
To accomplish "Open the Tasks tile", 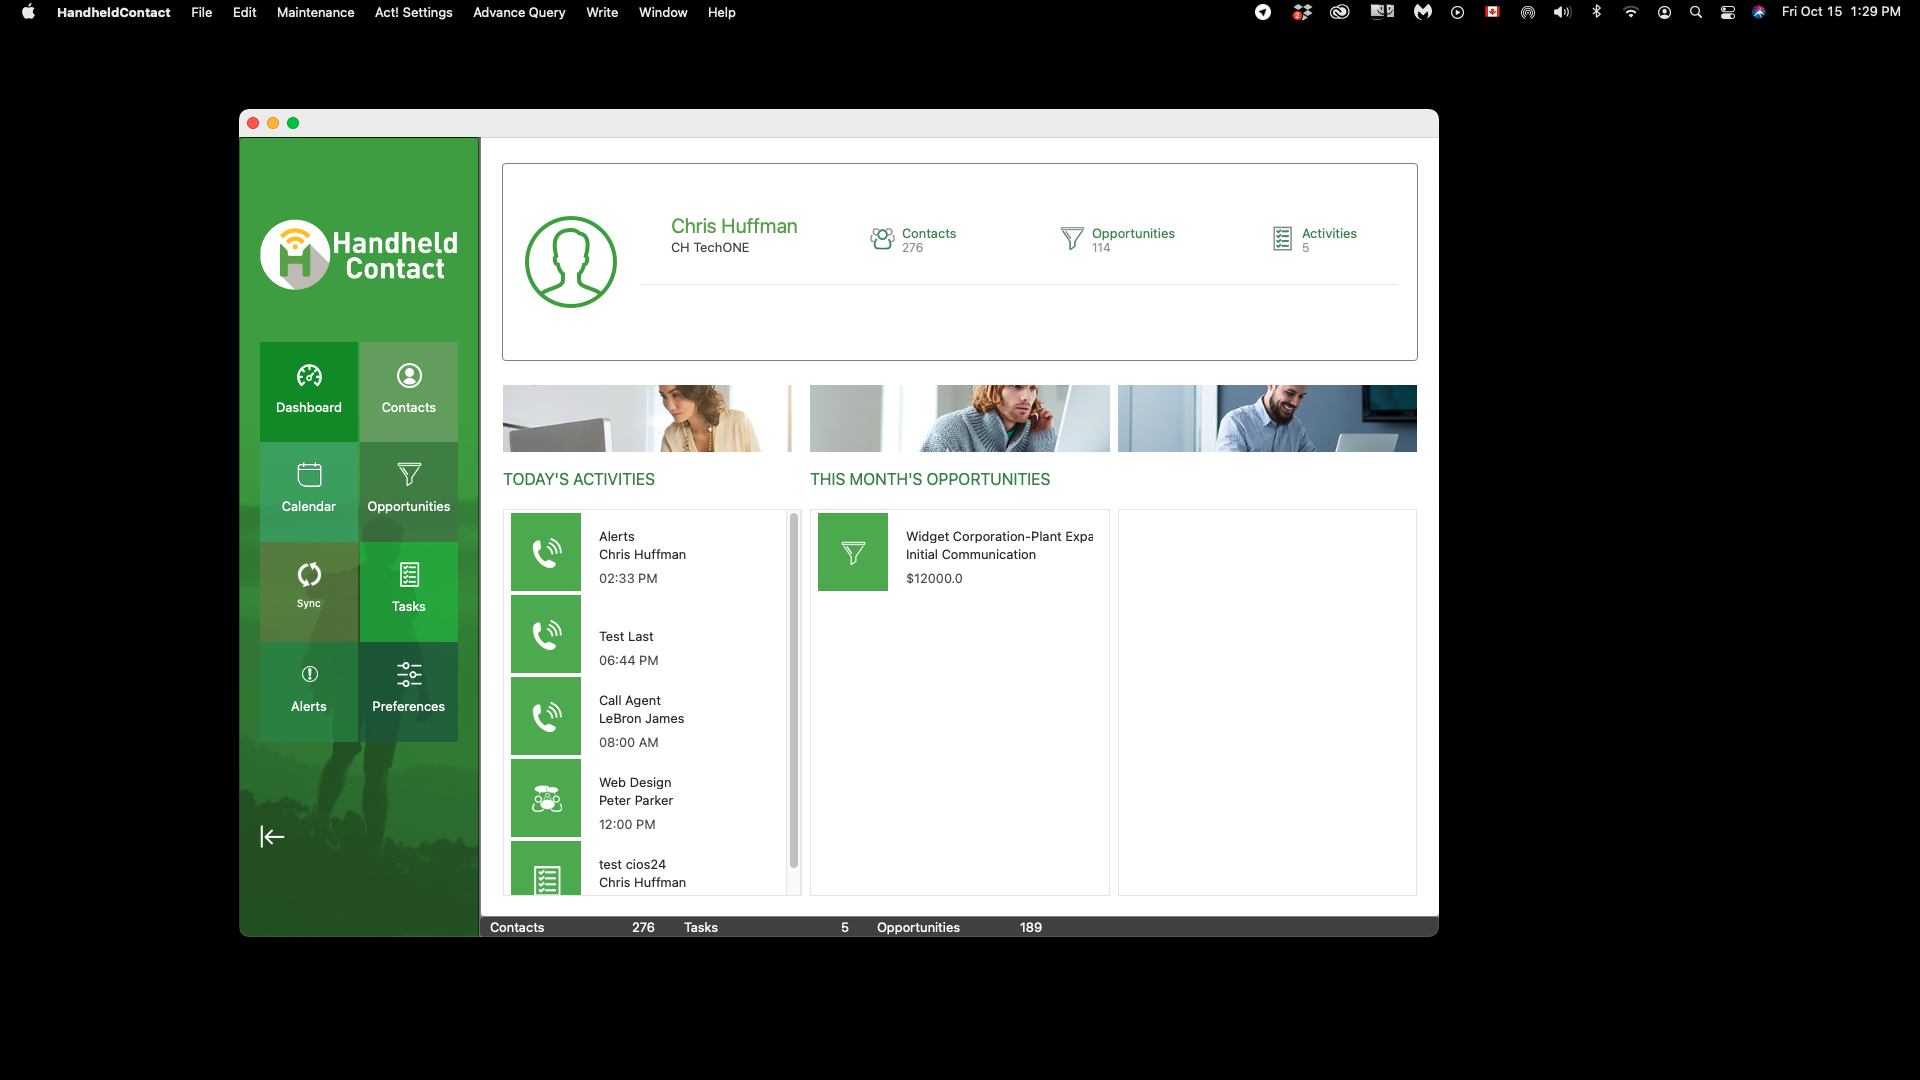I will coord(409,591).
